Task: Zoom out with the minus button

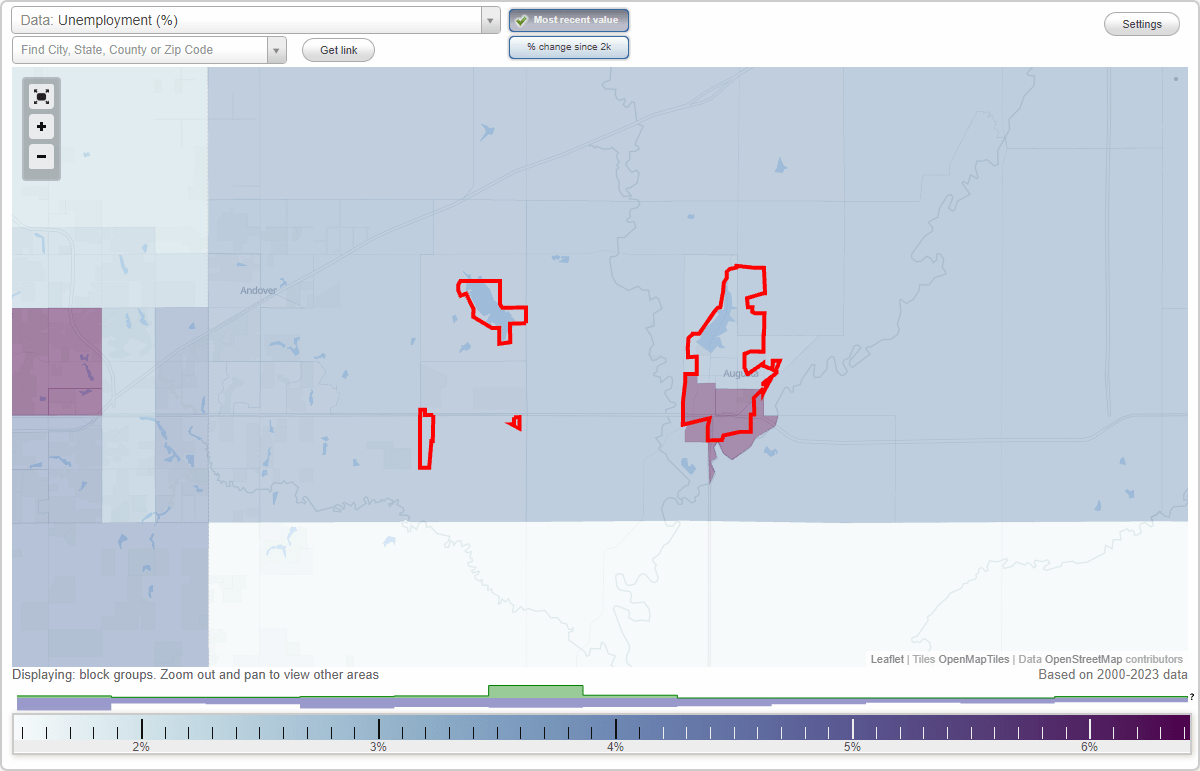Action: point(41,156)
